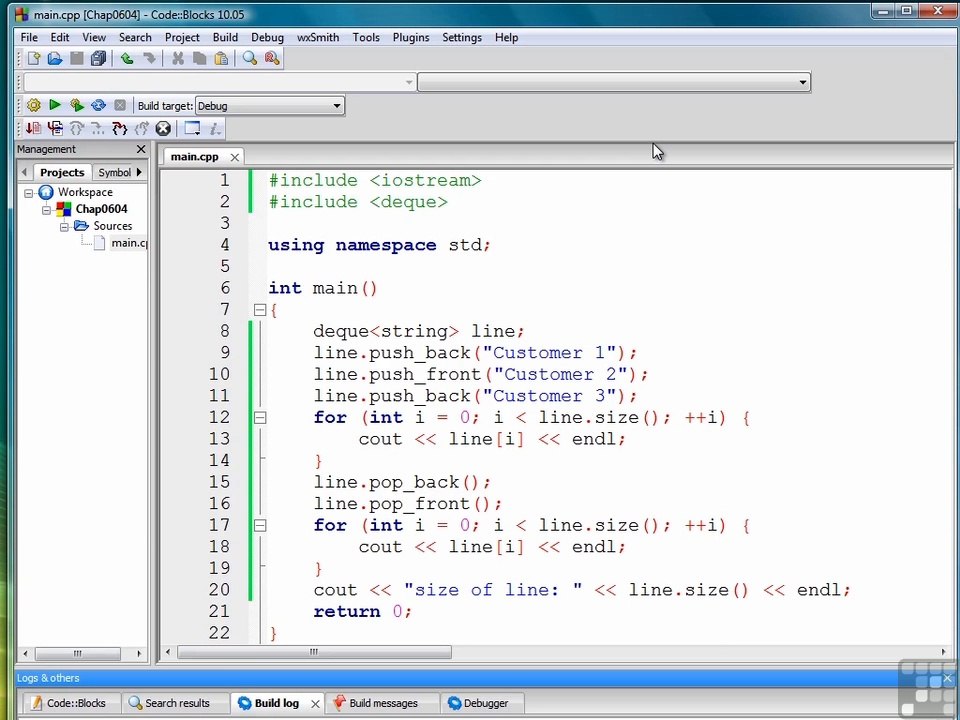
Task: Click the Save file icon
Action: tap(77, 59)
